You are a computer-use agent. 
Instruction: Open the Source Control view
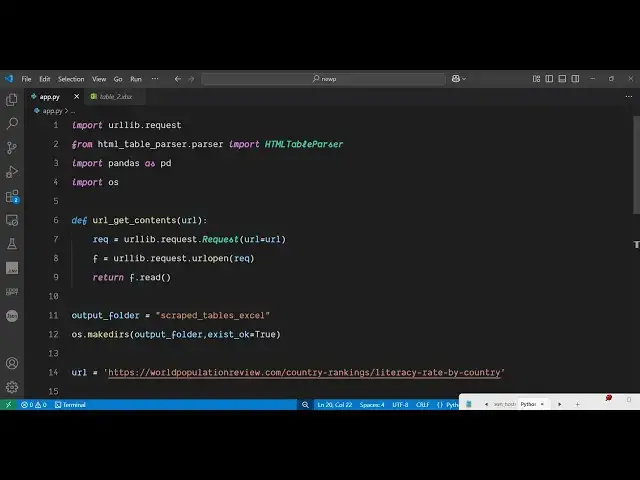[x=12, y=147]
